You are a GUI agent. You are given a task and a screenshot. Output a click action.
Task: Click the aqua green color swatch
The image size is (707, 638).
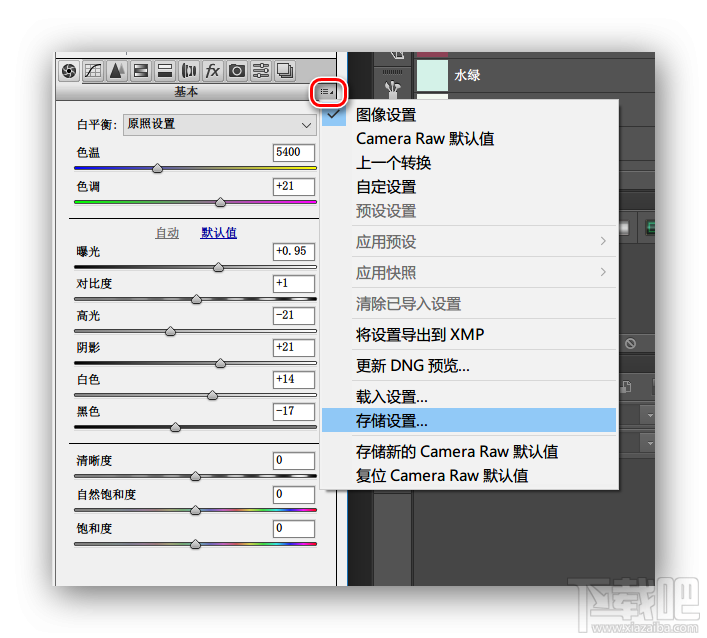(x=432, y=75)
